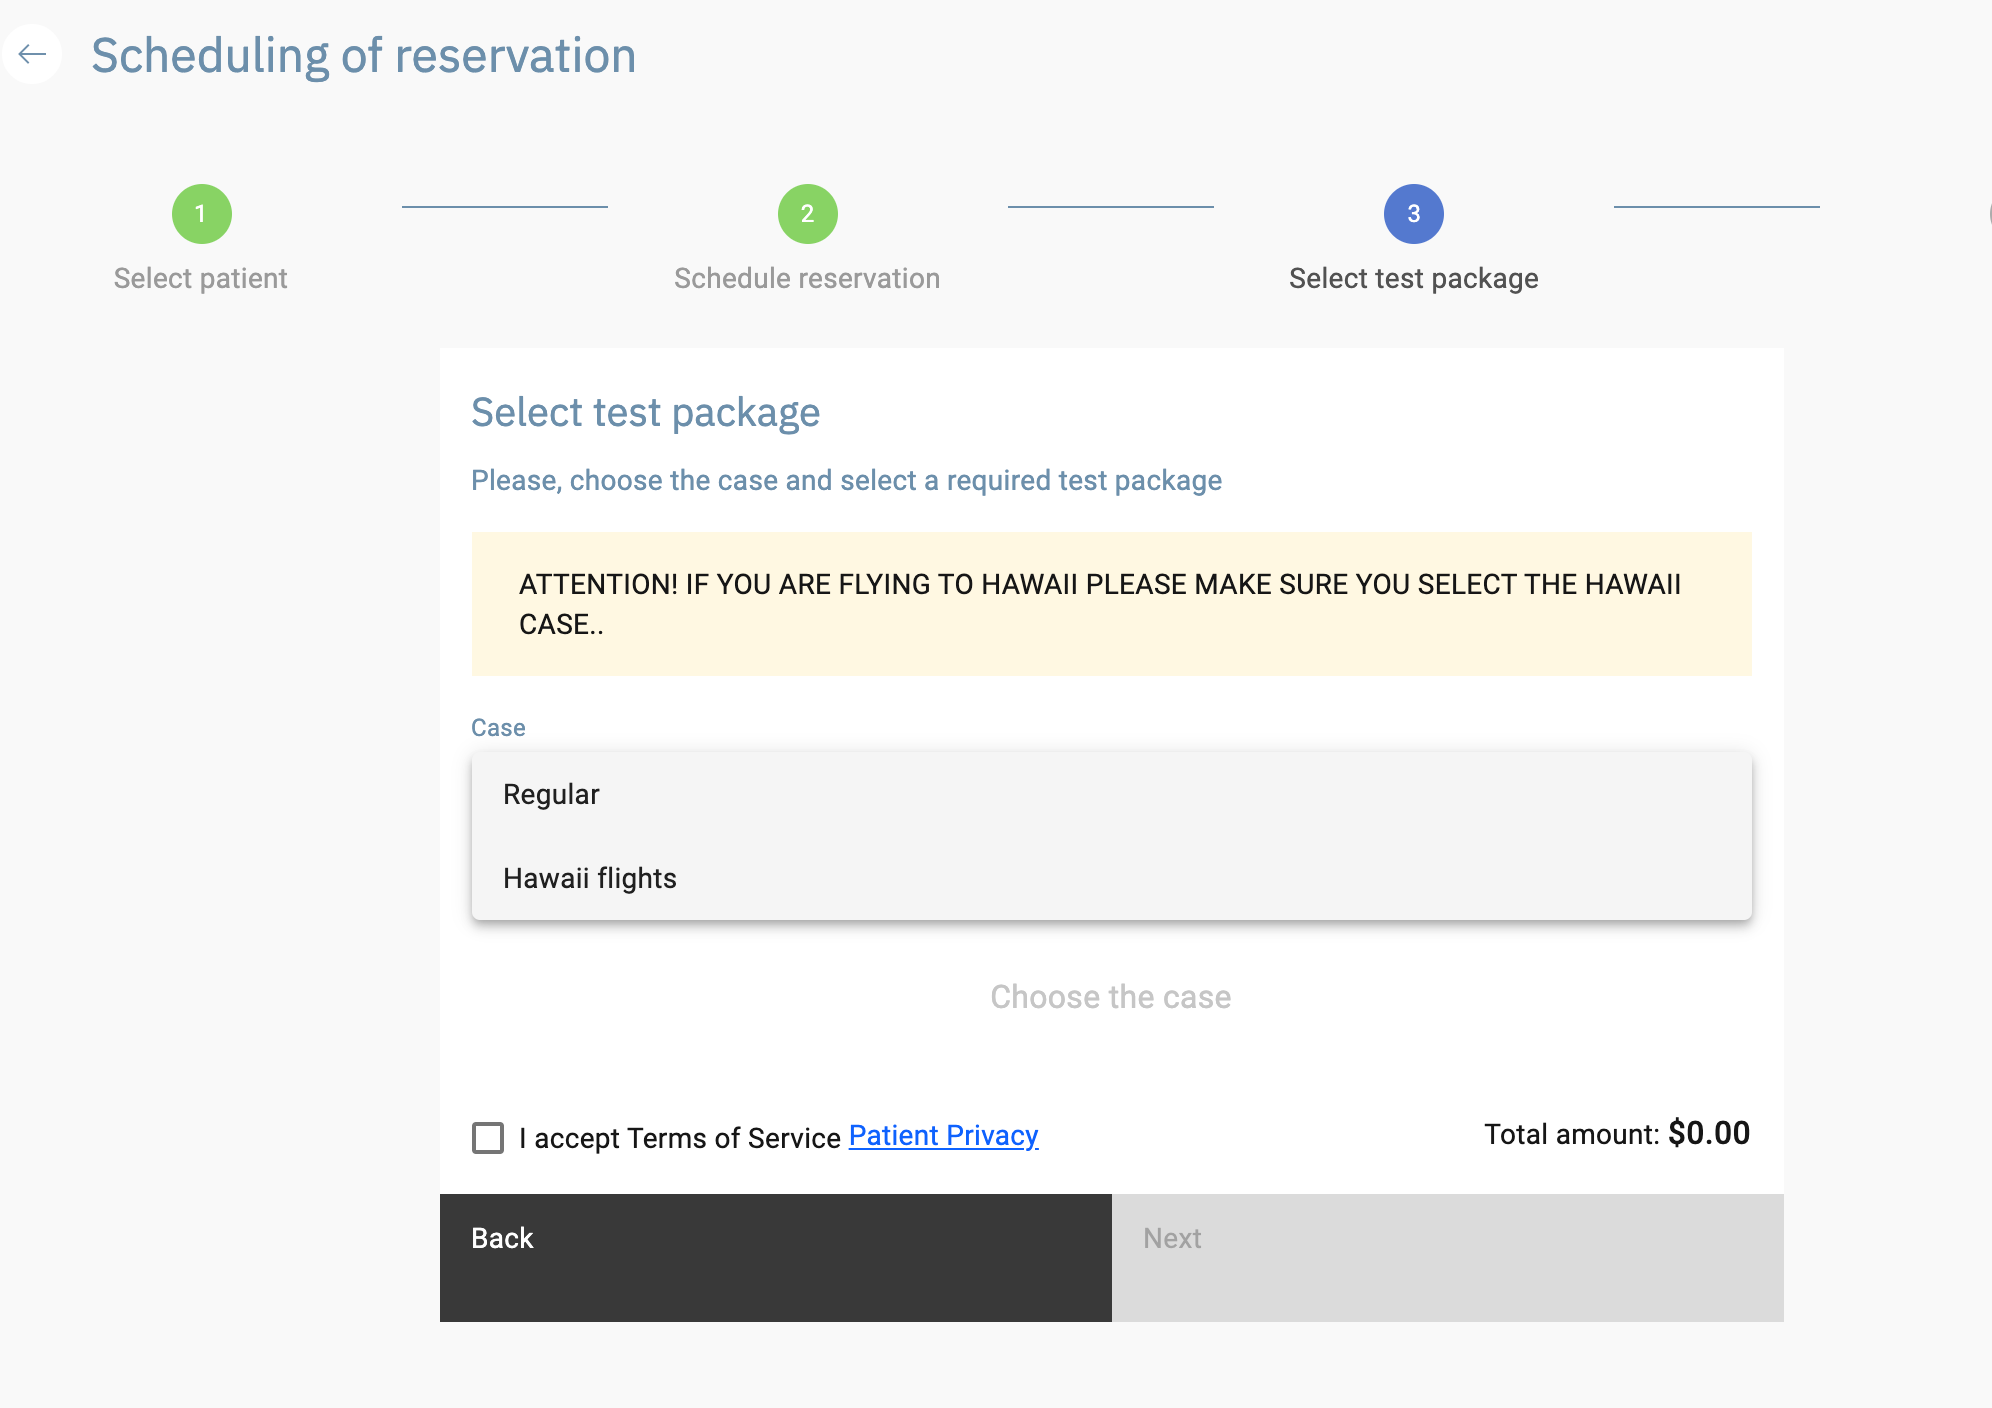
Task: Click the I accept Terms of Service text
Action: pos(679,1138)
